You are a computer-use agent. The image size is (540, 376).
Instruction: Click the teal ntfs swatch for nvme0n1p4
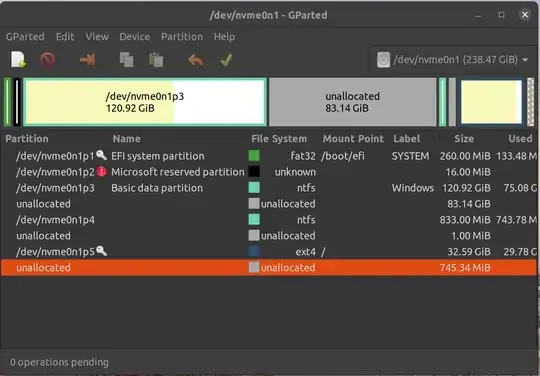click(254, 219)
